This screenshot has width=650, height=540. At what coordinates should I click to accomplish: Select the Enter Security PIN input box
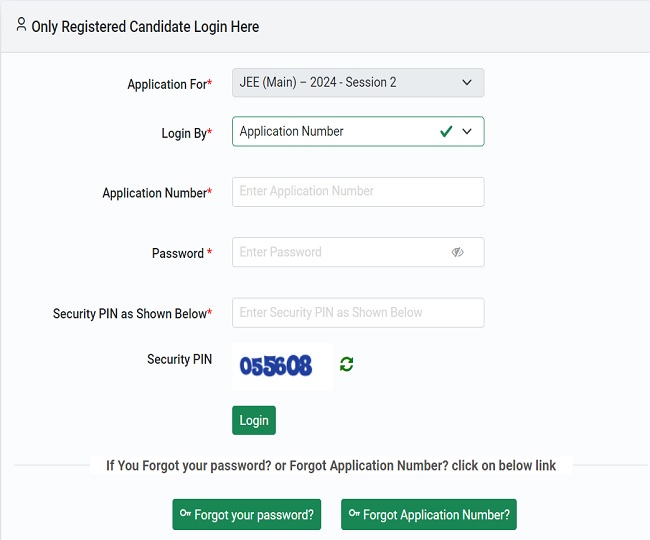pyautogui.click(x=358, y=312)
